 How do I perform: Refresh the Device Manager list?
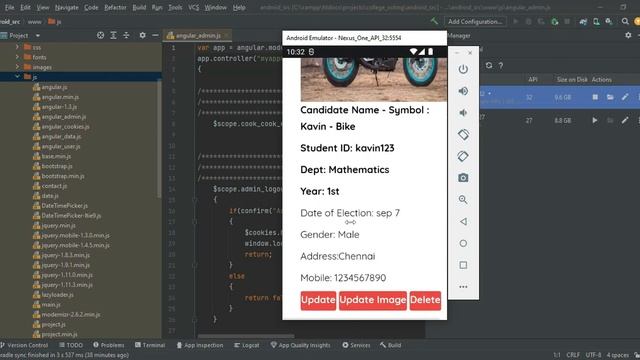click(489, 65)
